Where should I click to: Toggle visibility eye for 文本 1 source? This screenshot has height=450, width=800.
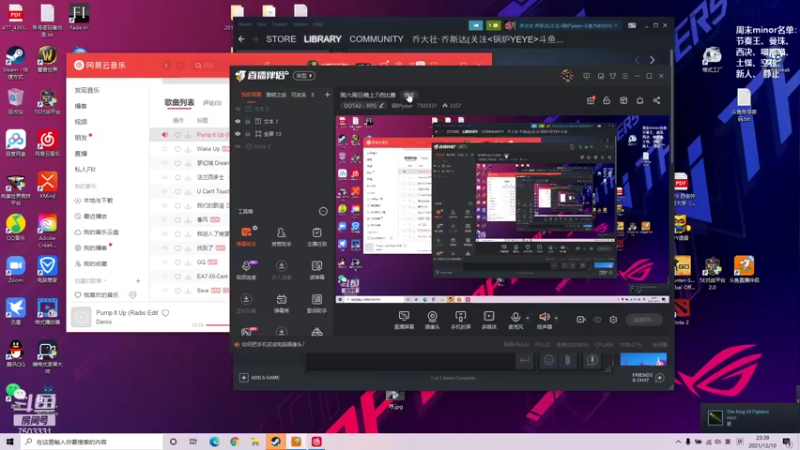tap(238, 121)
